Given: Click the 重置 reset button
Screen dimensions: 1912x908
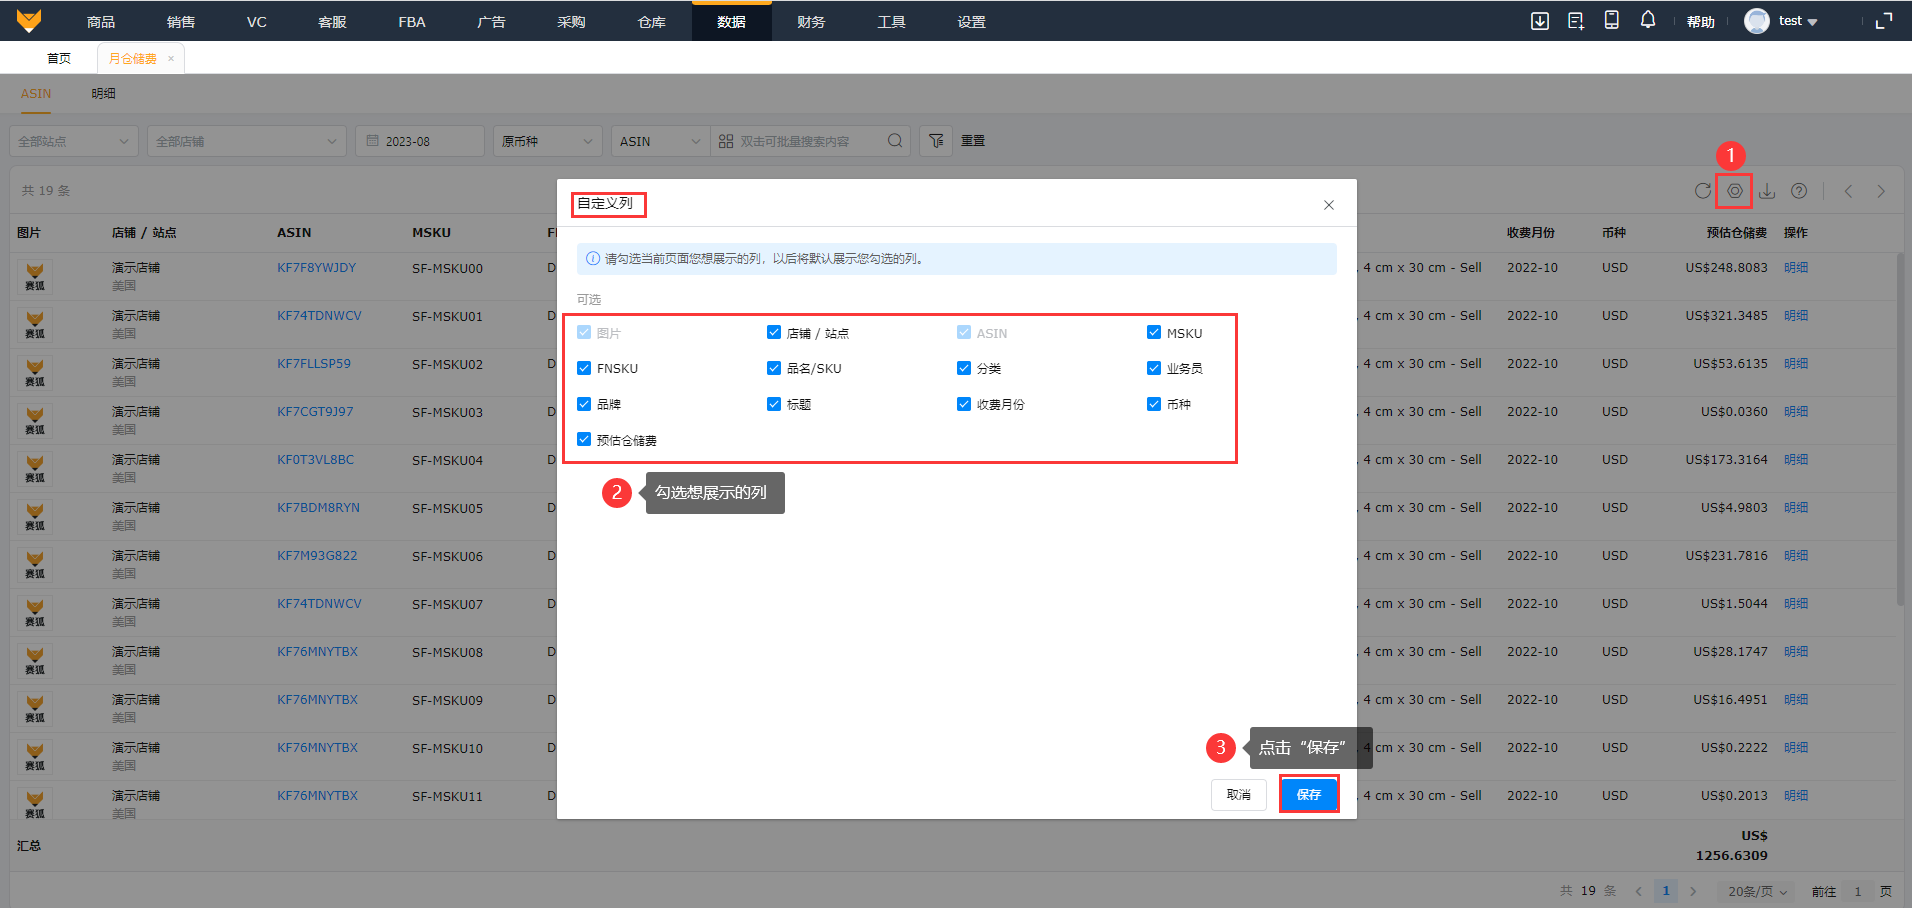Looking at the screenshot, I should pos(973,141).
